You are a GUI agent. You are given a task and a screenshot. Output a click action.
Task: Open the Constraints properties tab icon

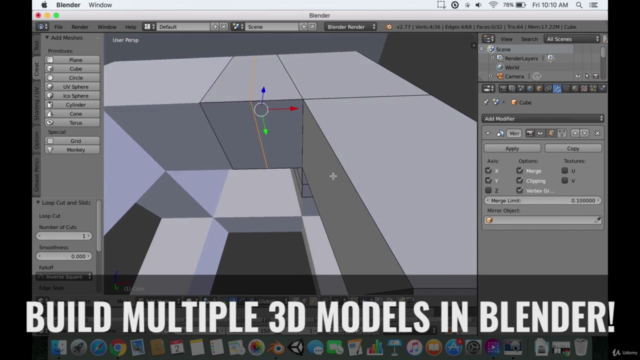(x=548, y=89)
